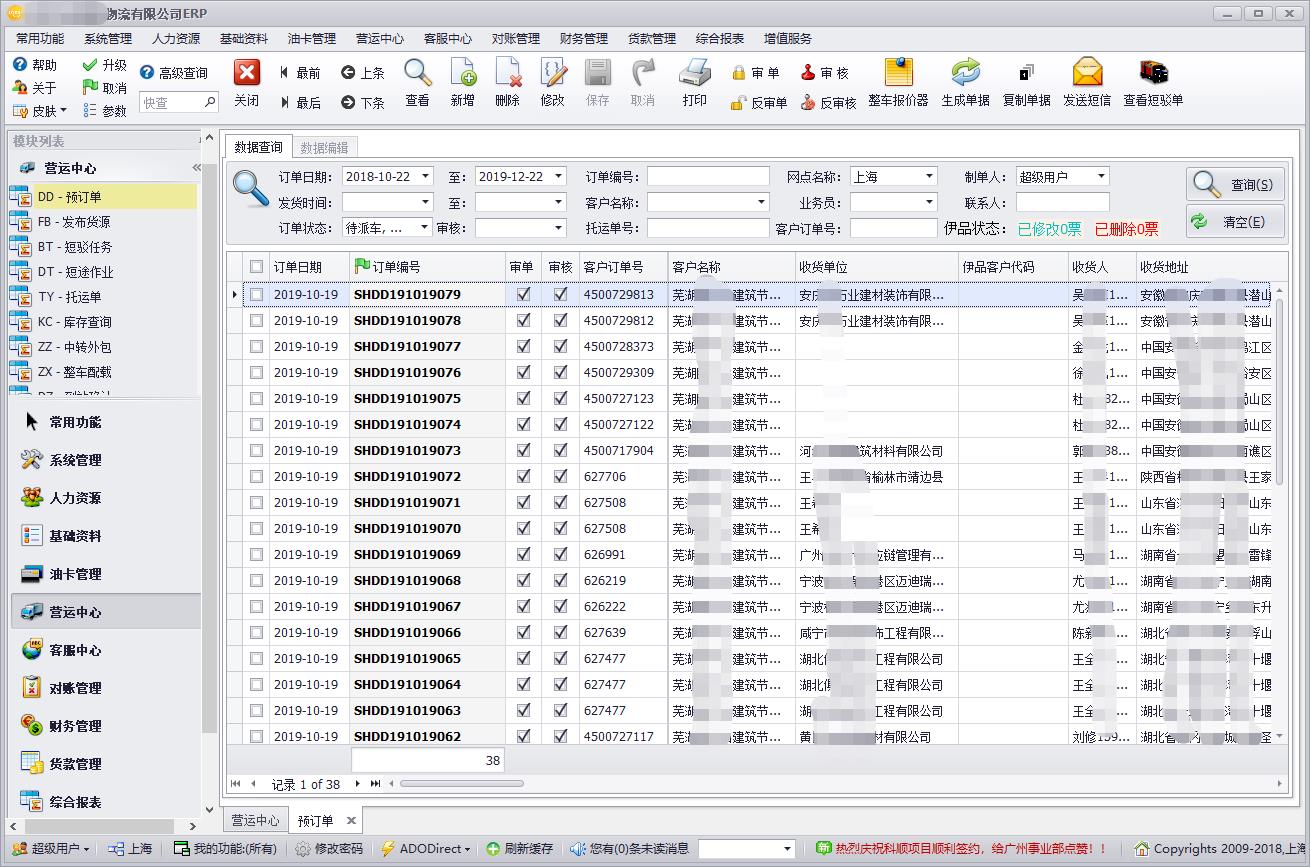
Task: Click the 发送短信 send SMS icon
Action: coord(1086,74)
